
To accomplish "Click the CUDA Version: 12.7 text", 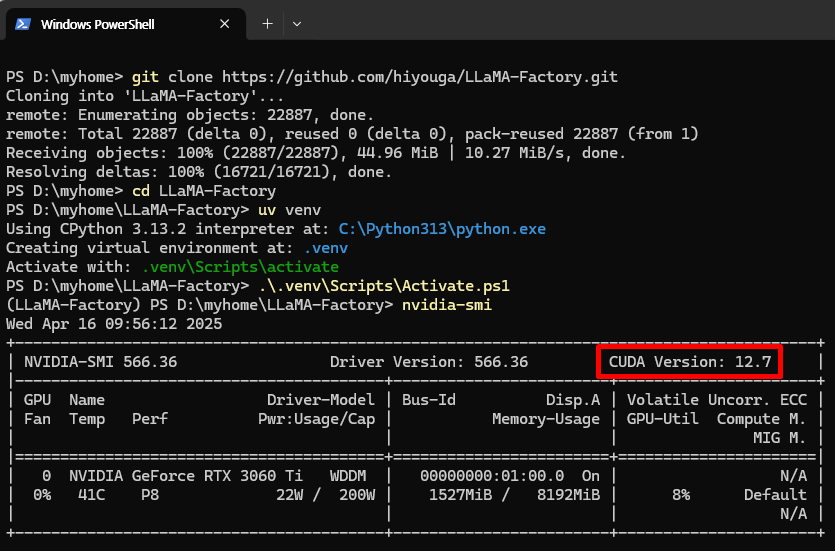I will (x=690, y=363).
